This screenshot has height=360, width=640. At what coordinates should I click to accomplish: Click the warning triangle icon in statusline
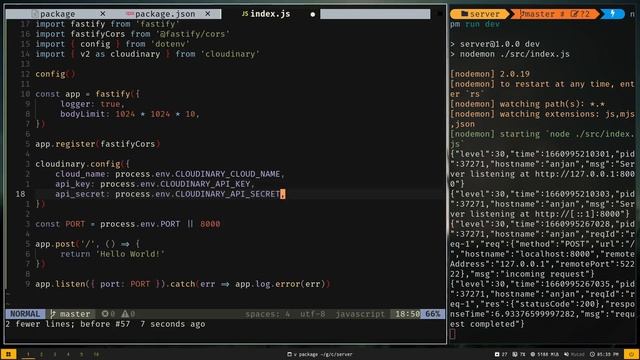click(125, 314)
